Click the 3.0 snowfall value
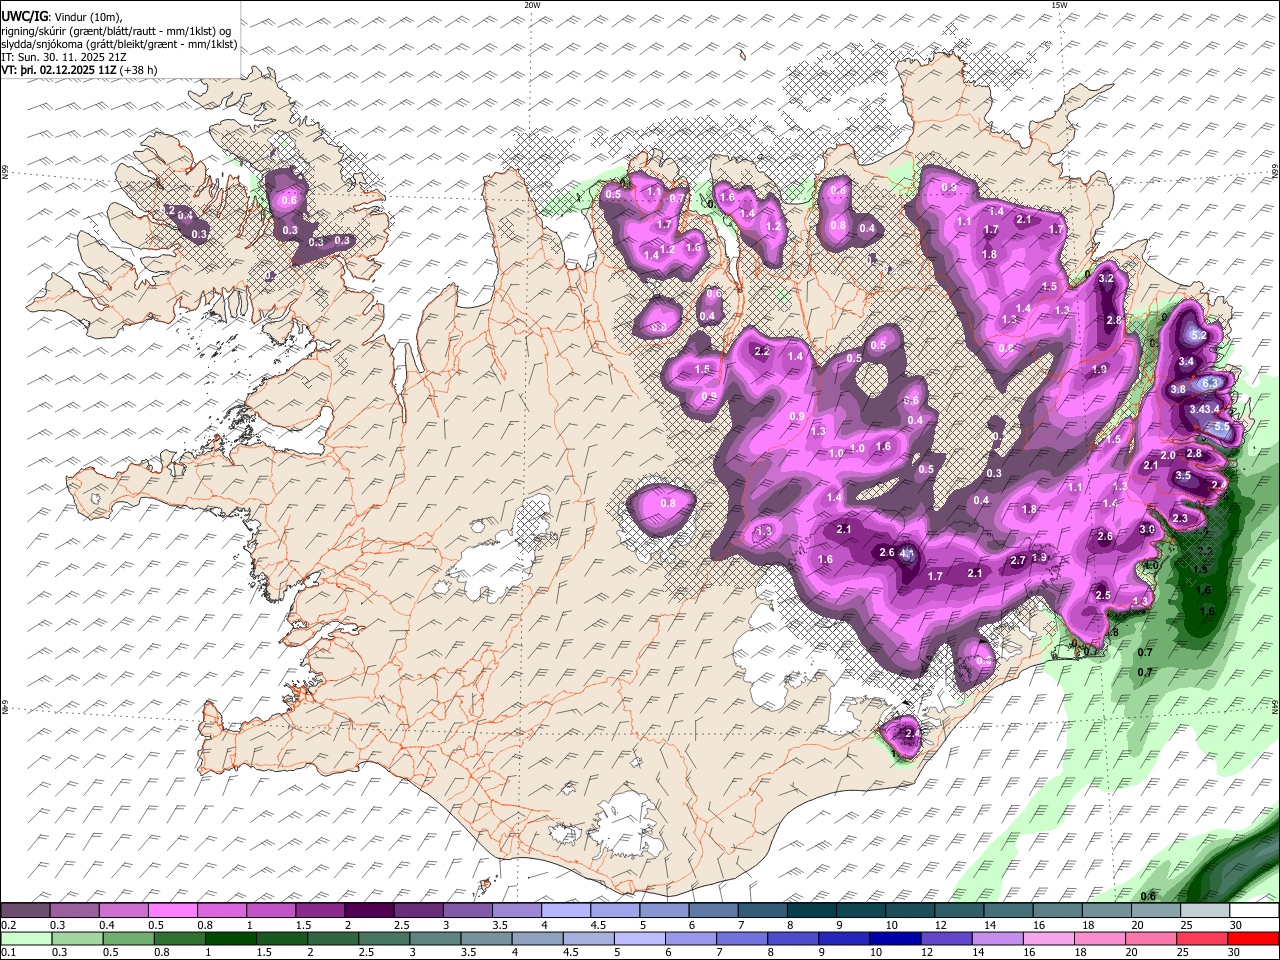 coord(1147,529)
